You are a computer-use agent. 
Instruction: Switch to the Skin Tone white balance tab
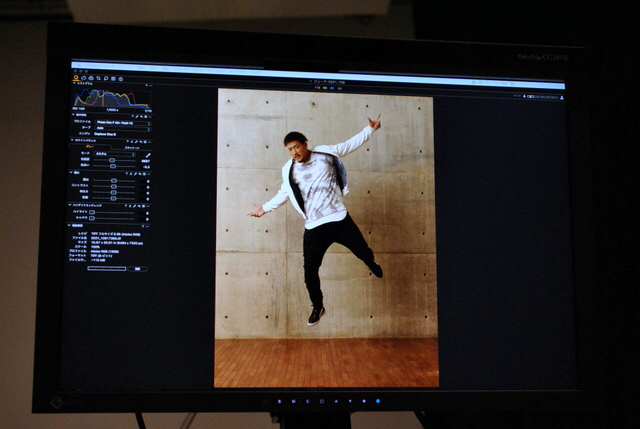(x=132, y=148)
